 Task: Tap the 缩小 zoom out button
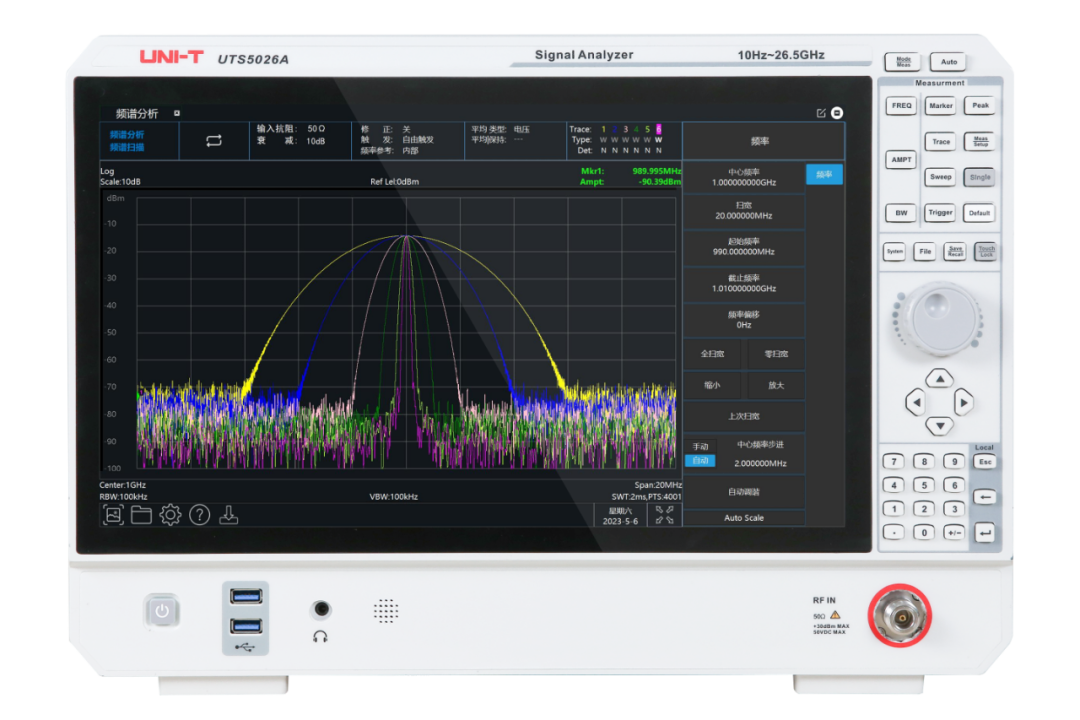[x=712, y=385]
